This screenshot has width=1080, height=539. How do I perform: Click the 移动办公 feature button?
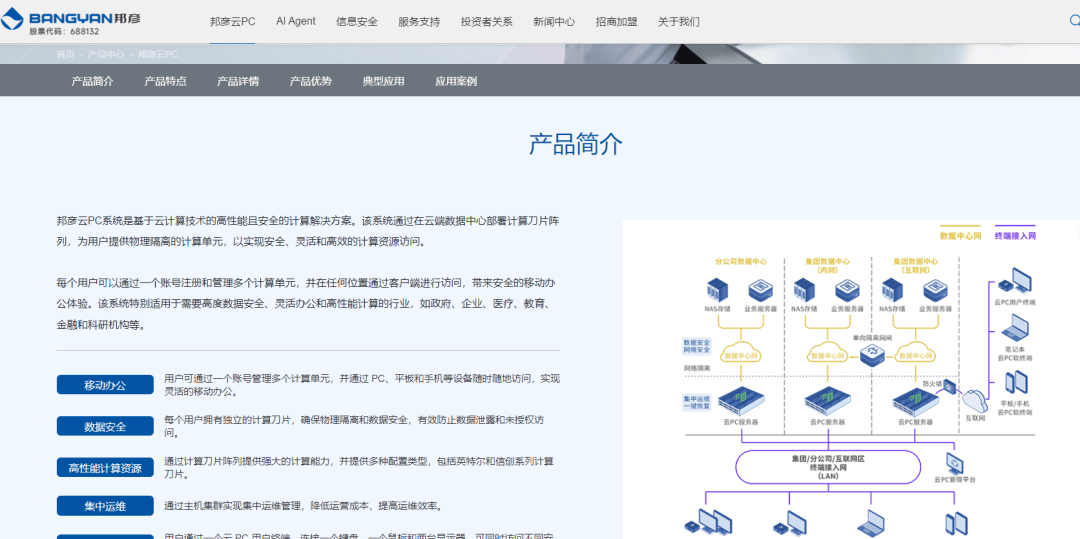pos(105,385)
